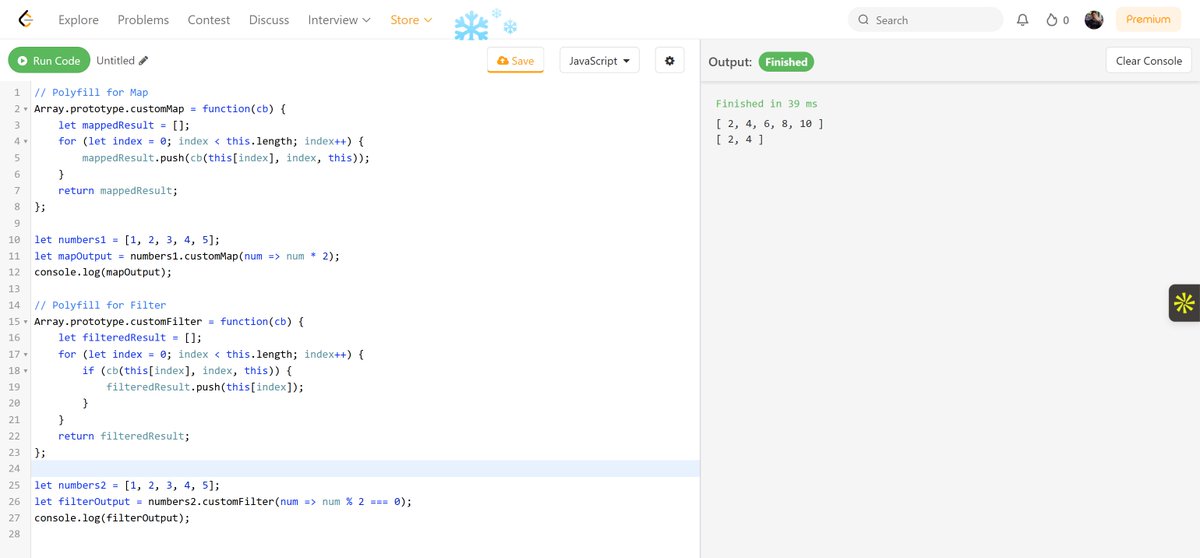Click 'let mappedResult = [];' line
Image resolution: width=1200 pixels, height=558 pixels.
click(x=124, y=125)
